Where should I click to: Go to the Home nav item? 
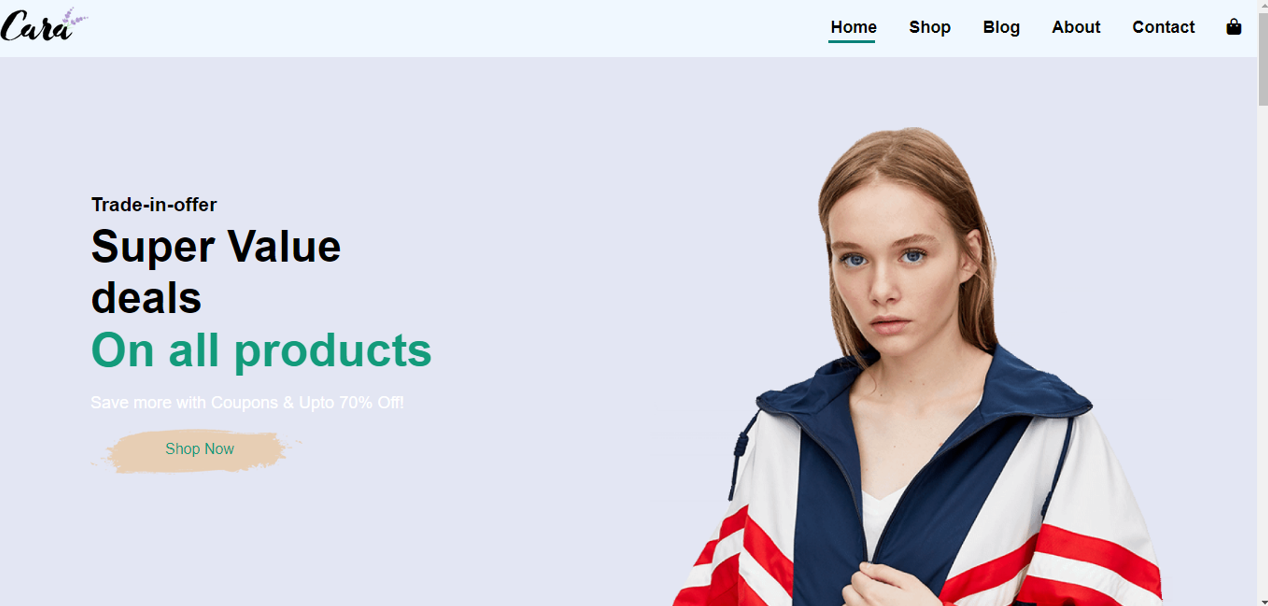click(853, 27)
